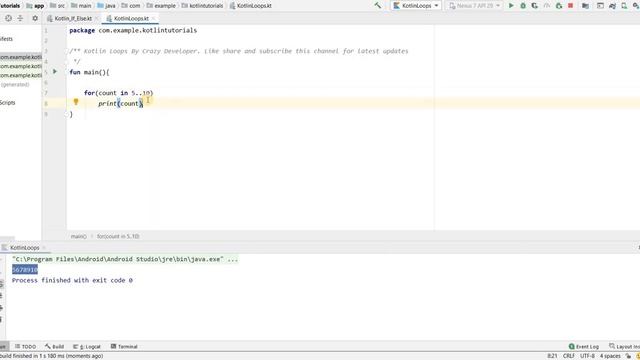Image resolution: width=640 pixels, height=360 pixels.
Task: Click 'example' in the breadcrumb path
Action: (x=161, y=6)
